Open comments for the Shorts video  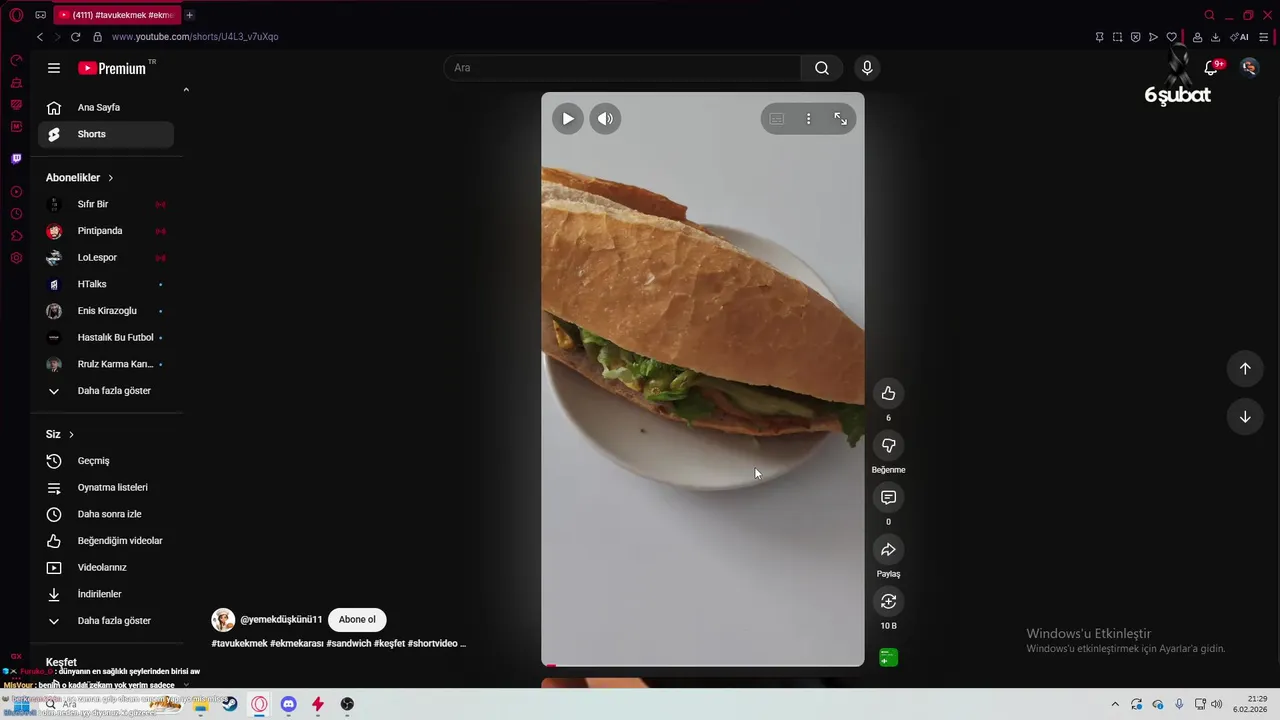888,497
